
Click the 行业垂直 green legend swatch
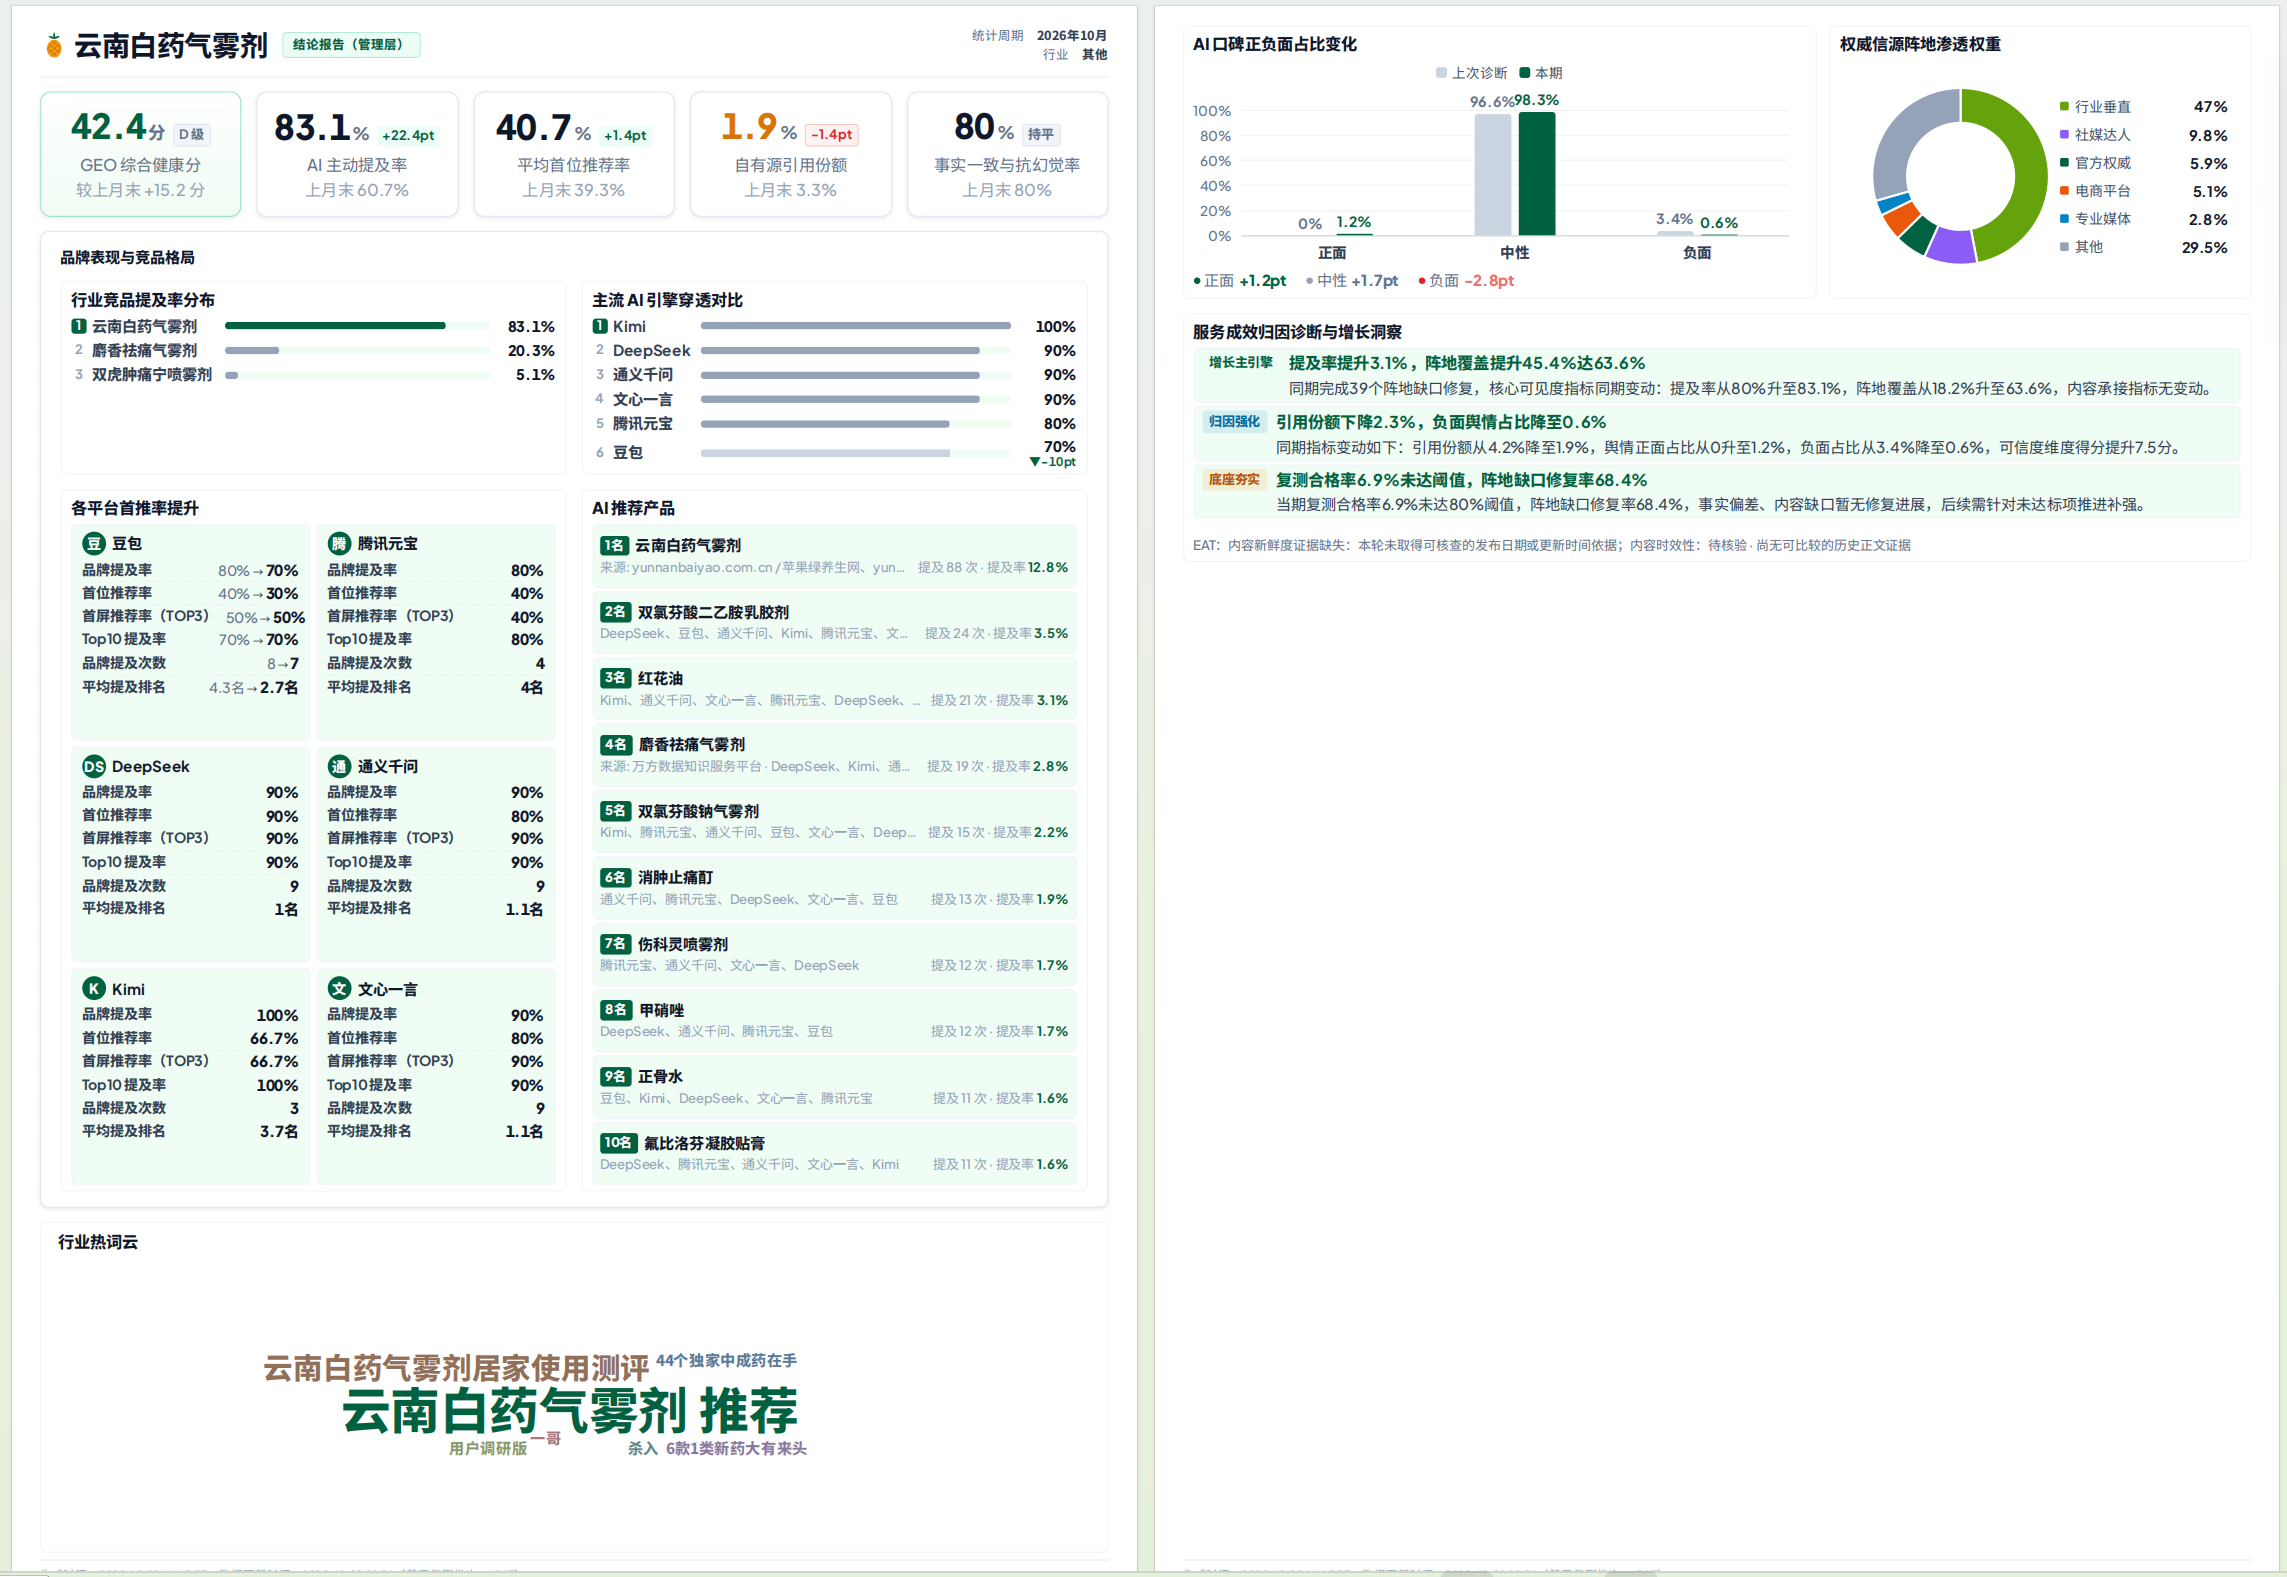(2064, 106)
